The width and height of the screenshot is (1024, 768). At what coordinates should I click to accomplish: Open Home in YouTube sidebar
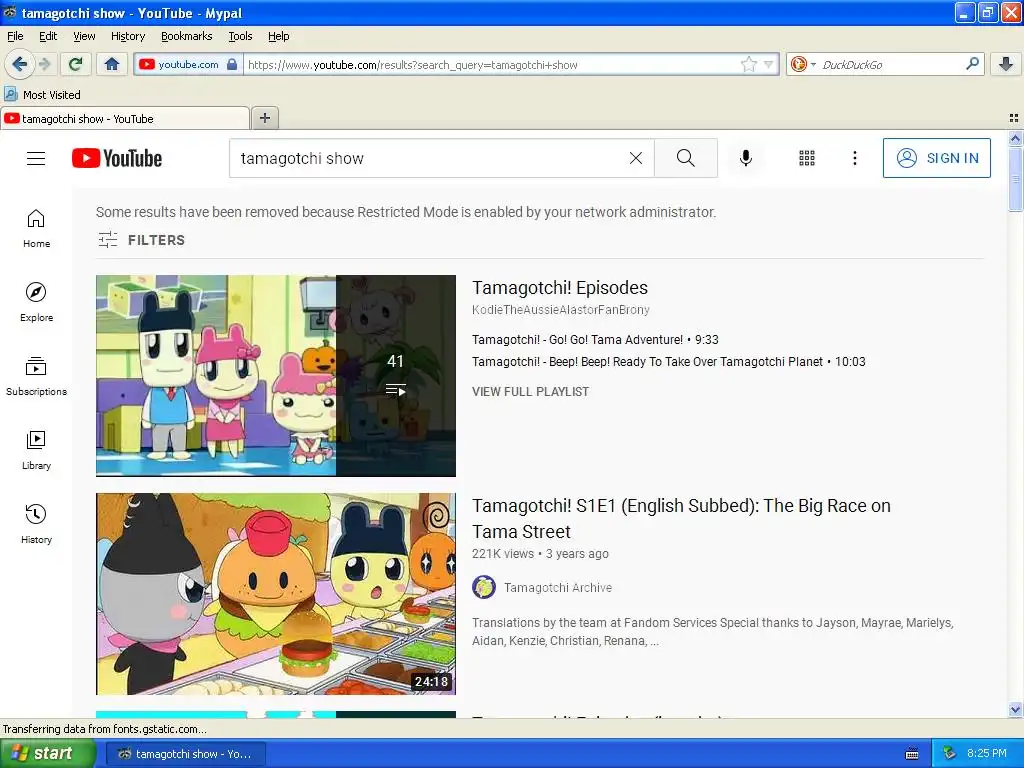click(37, 229)
